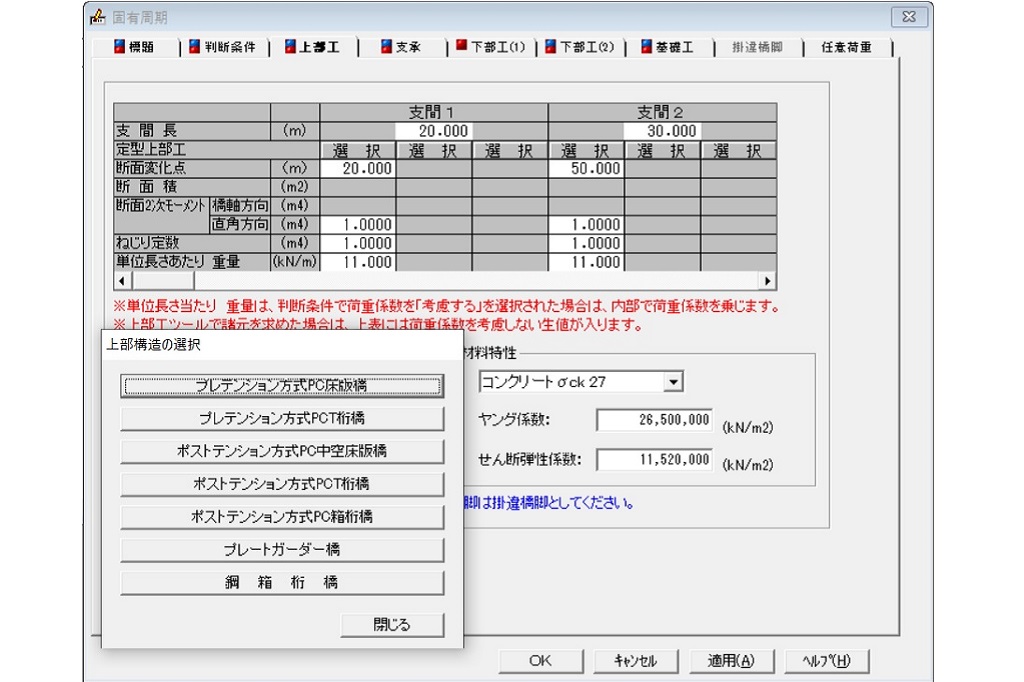The width and height of the screenshot is (1024, 682).
Task: Select ポストテンション方式PCT桁橋
Action: click(x=282, y=484)
